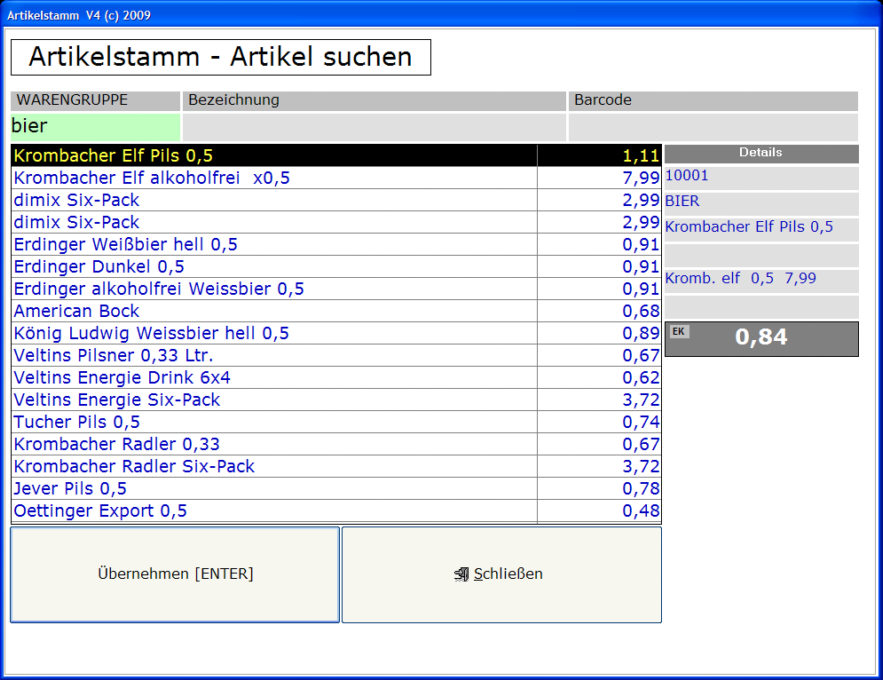Select the dimix Six-Pack row directly below Krombacher Elf alkoholfrei
The height and width of the screenshot is (680, 883).
pyautogui.click(x=336, y=200)
